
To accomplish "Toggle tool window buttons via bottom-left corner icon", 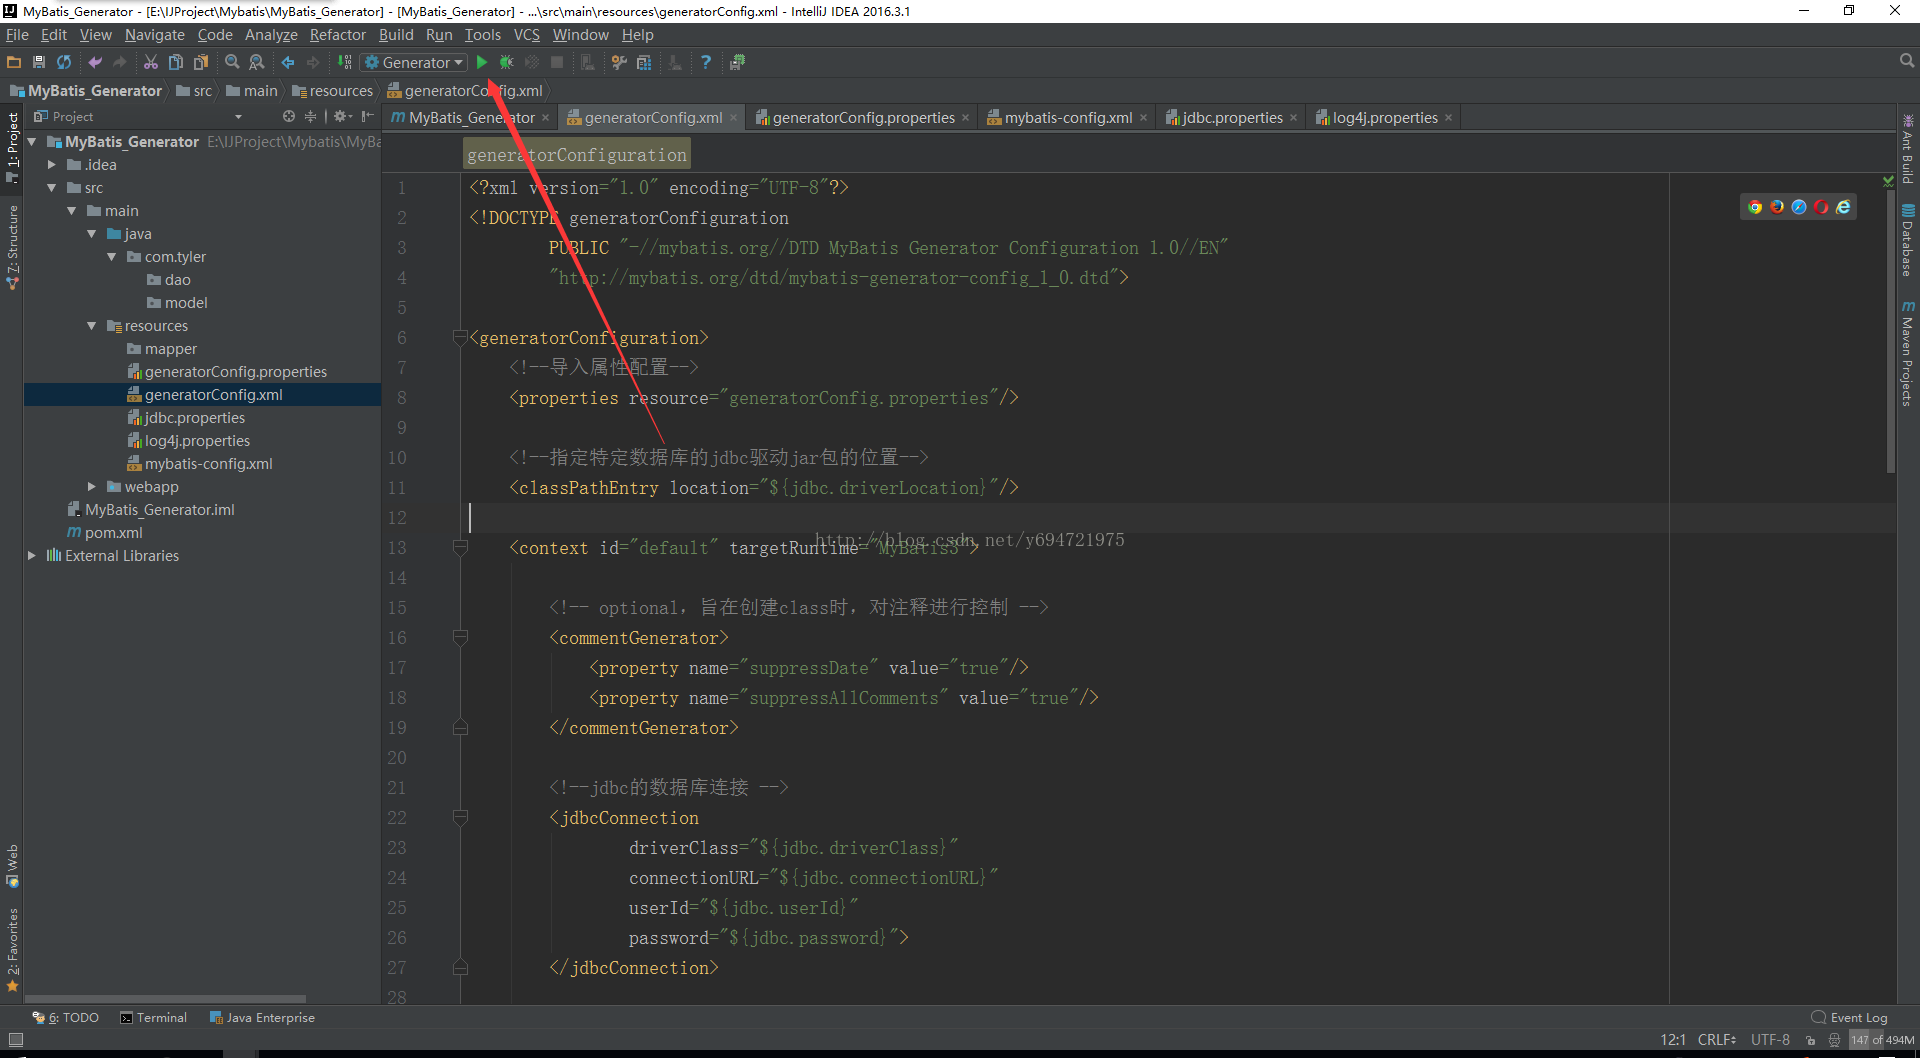I will [x=15, y=1040].
